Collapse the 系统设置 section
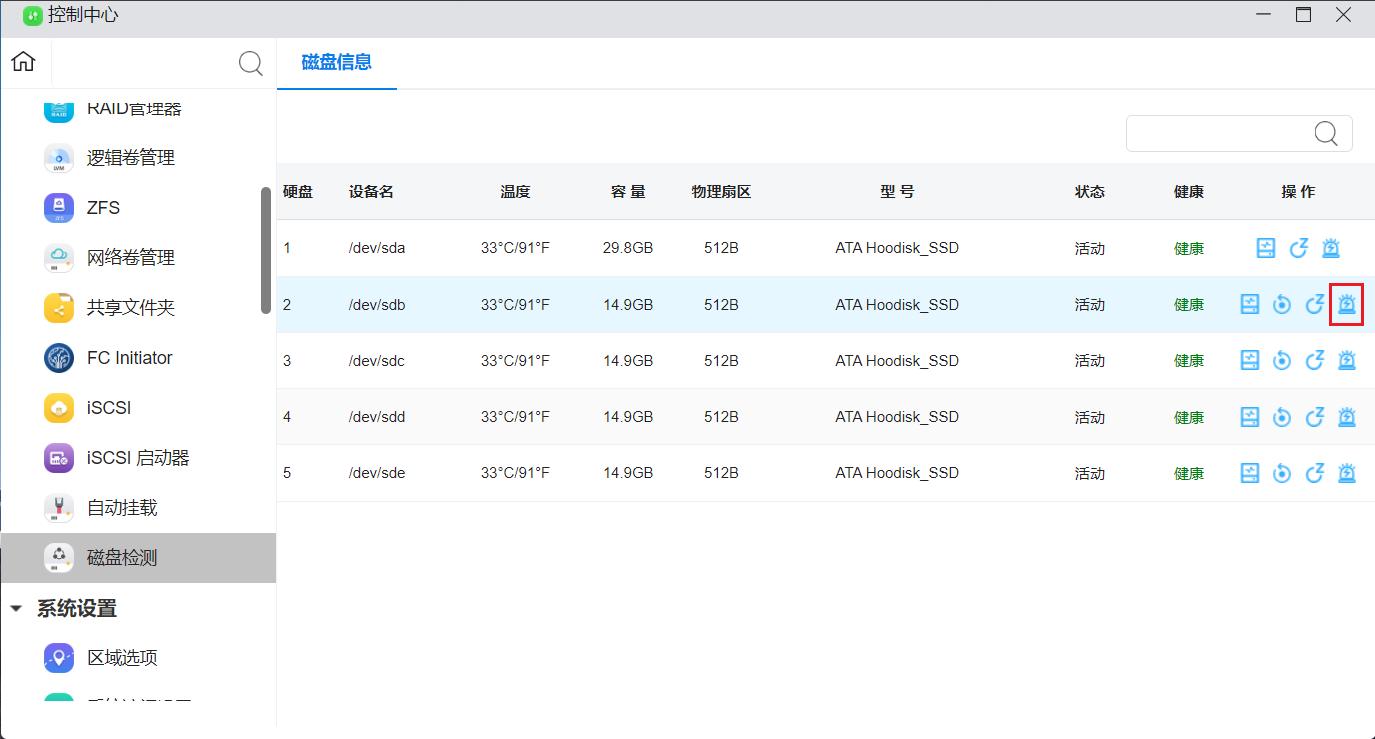This screenshot has width=1375, height=739. pos(16,608)
